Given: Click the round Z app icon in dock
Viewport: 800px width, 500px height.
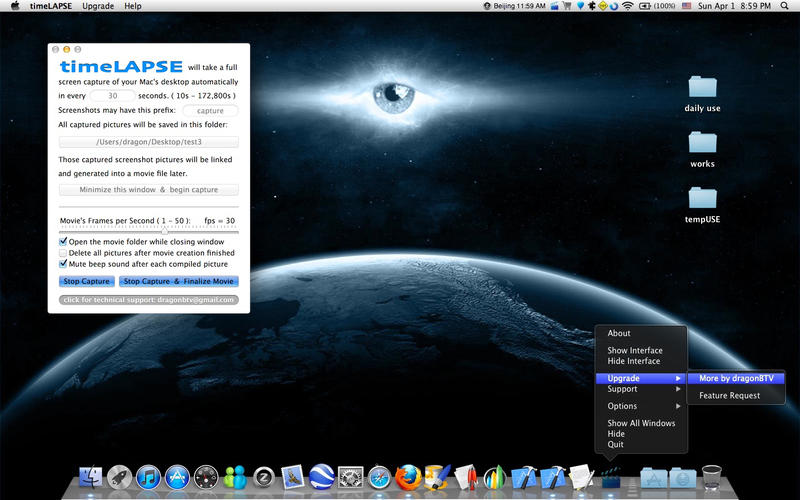Looking at the screenshot, I should coord(264,478).
